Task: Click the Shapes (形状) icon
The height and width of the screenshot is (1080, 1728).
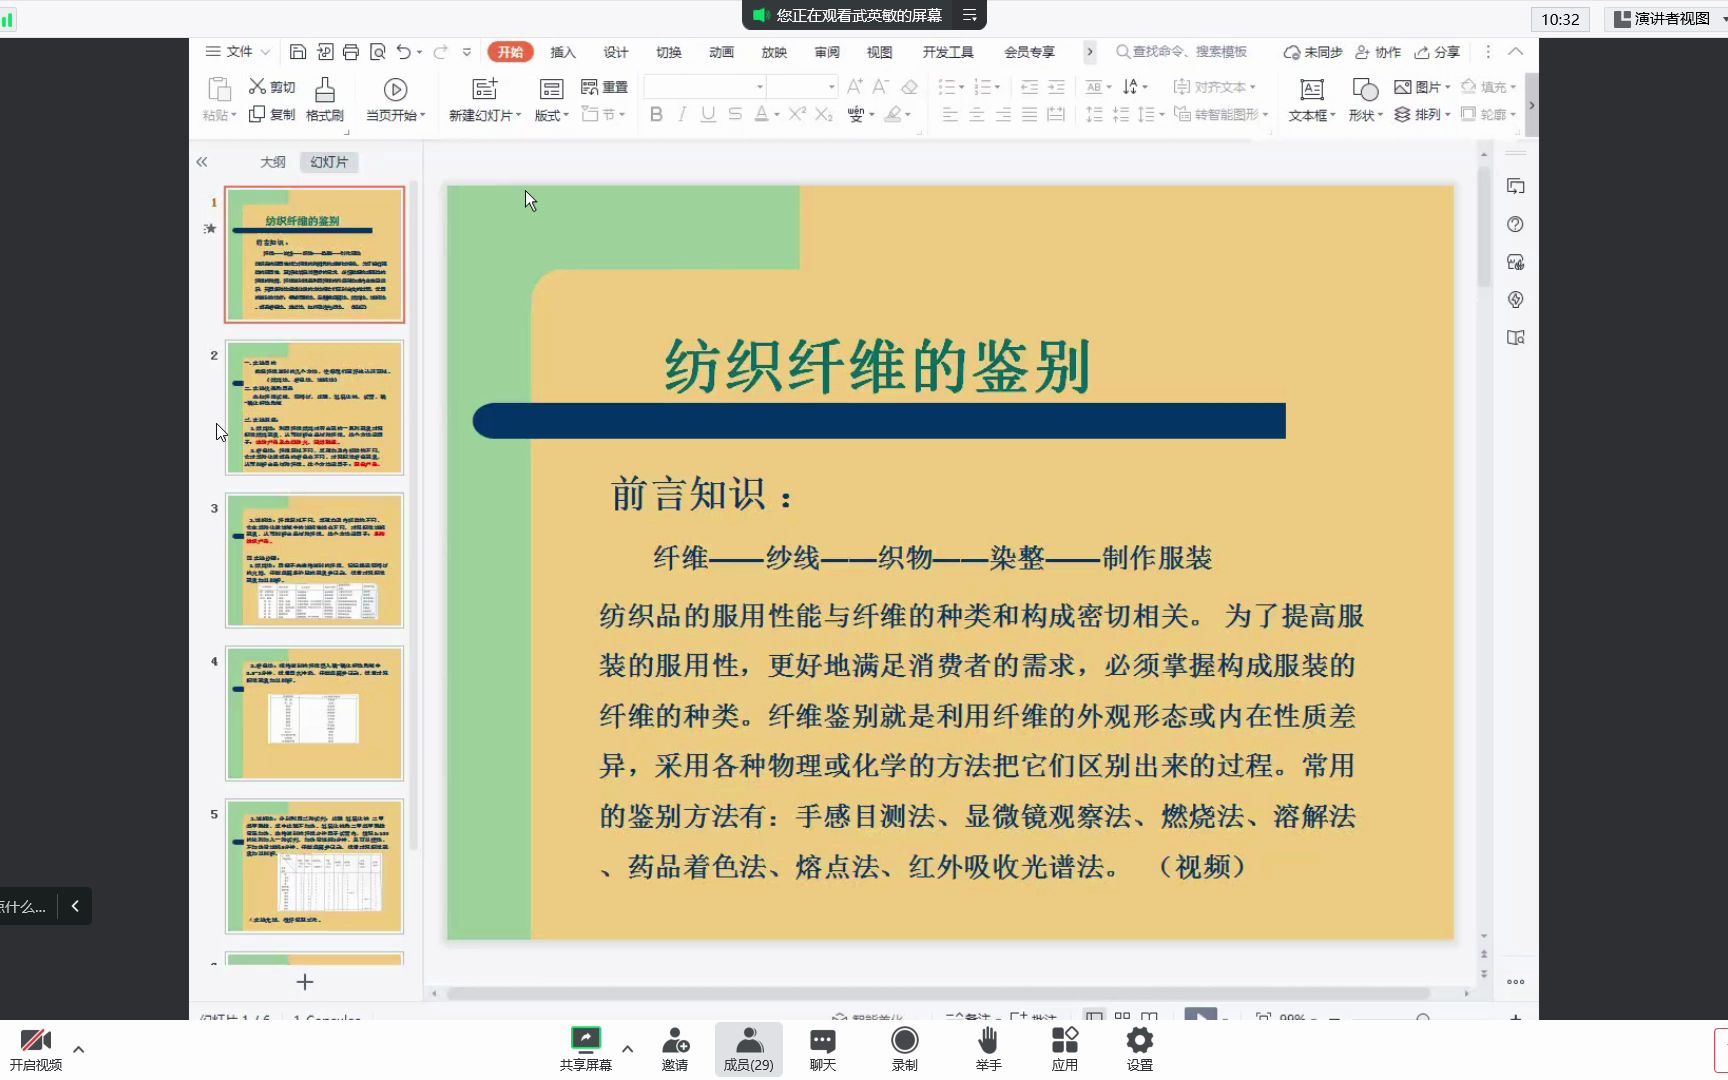Action: pos(1365,89)
